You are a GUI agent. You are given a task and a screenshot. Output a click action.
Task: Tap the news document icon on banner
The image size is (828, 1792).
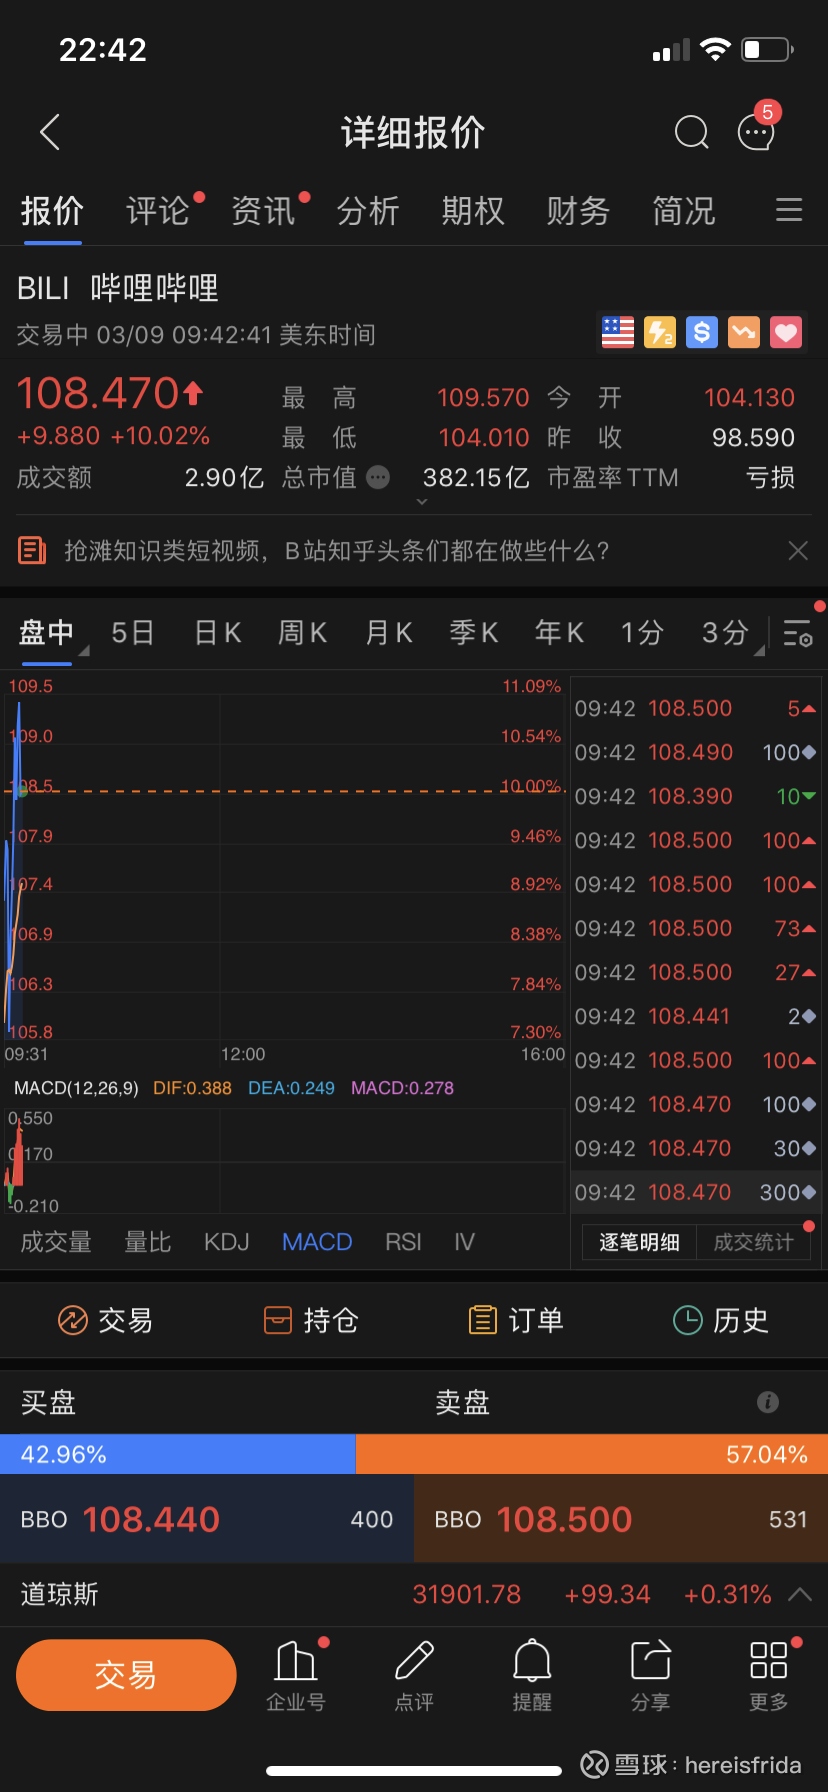click(x=32, y=550)
